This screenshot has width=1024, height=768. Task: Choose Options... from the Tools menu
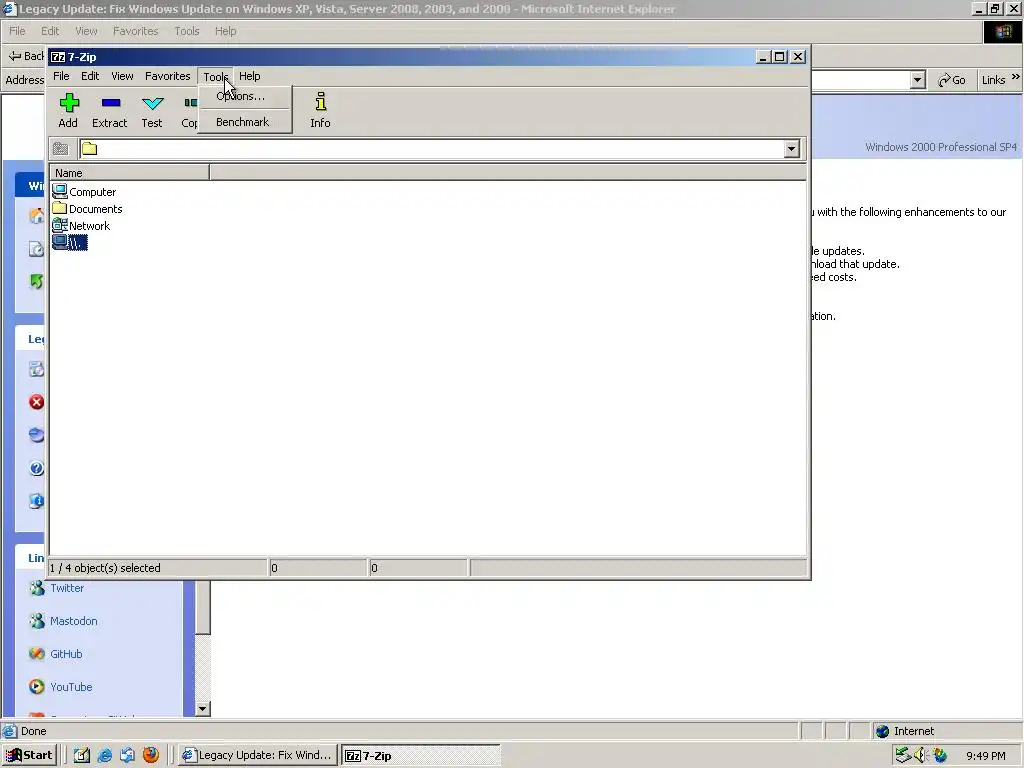(x=245, y=96)
